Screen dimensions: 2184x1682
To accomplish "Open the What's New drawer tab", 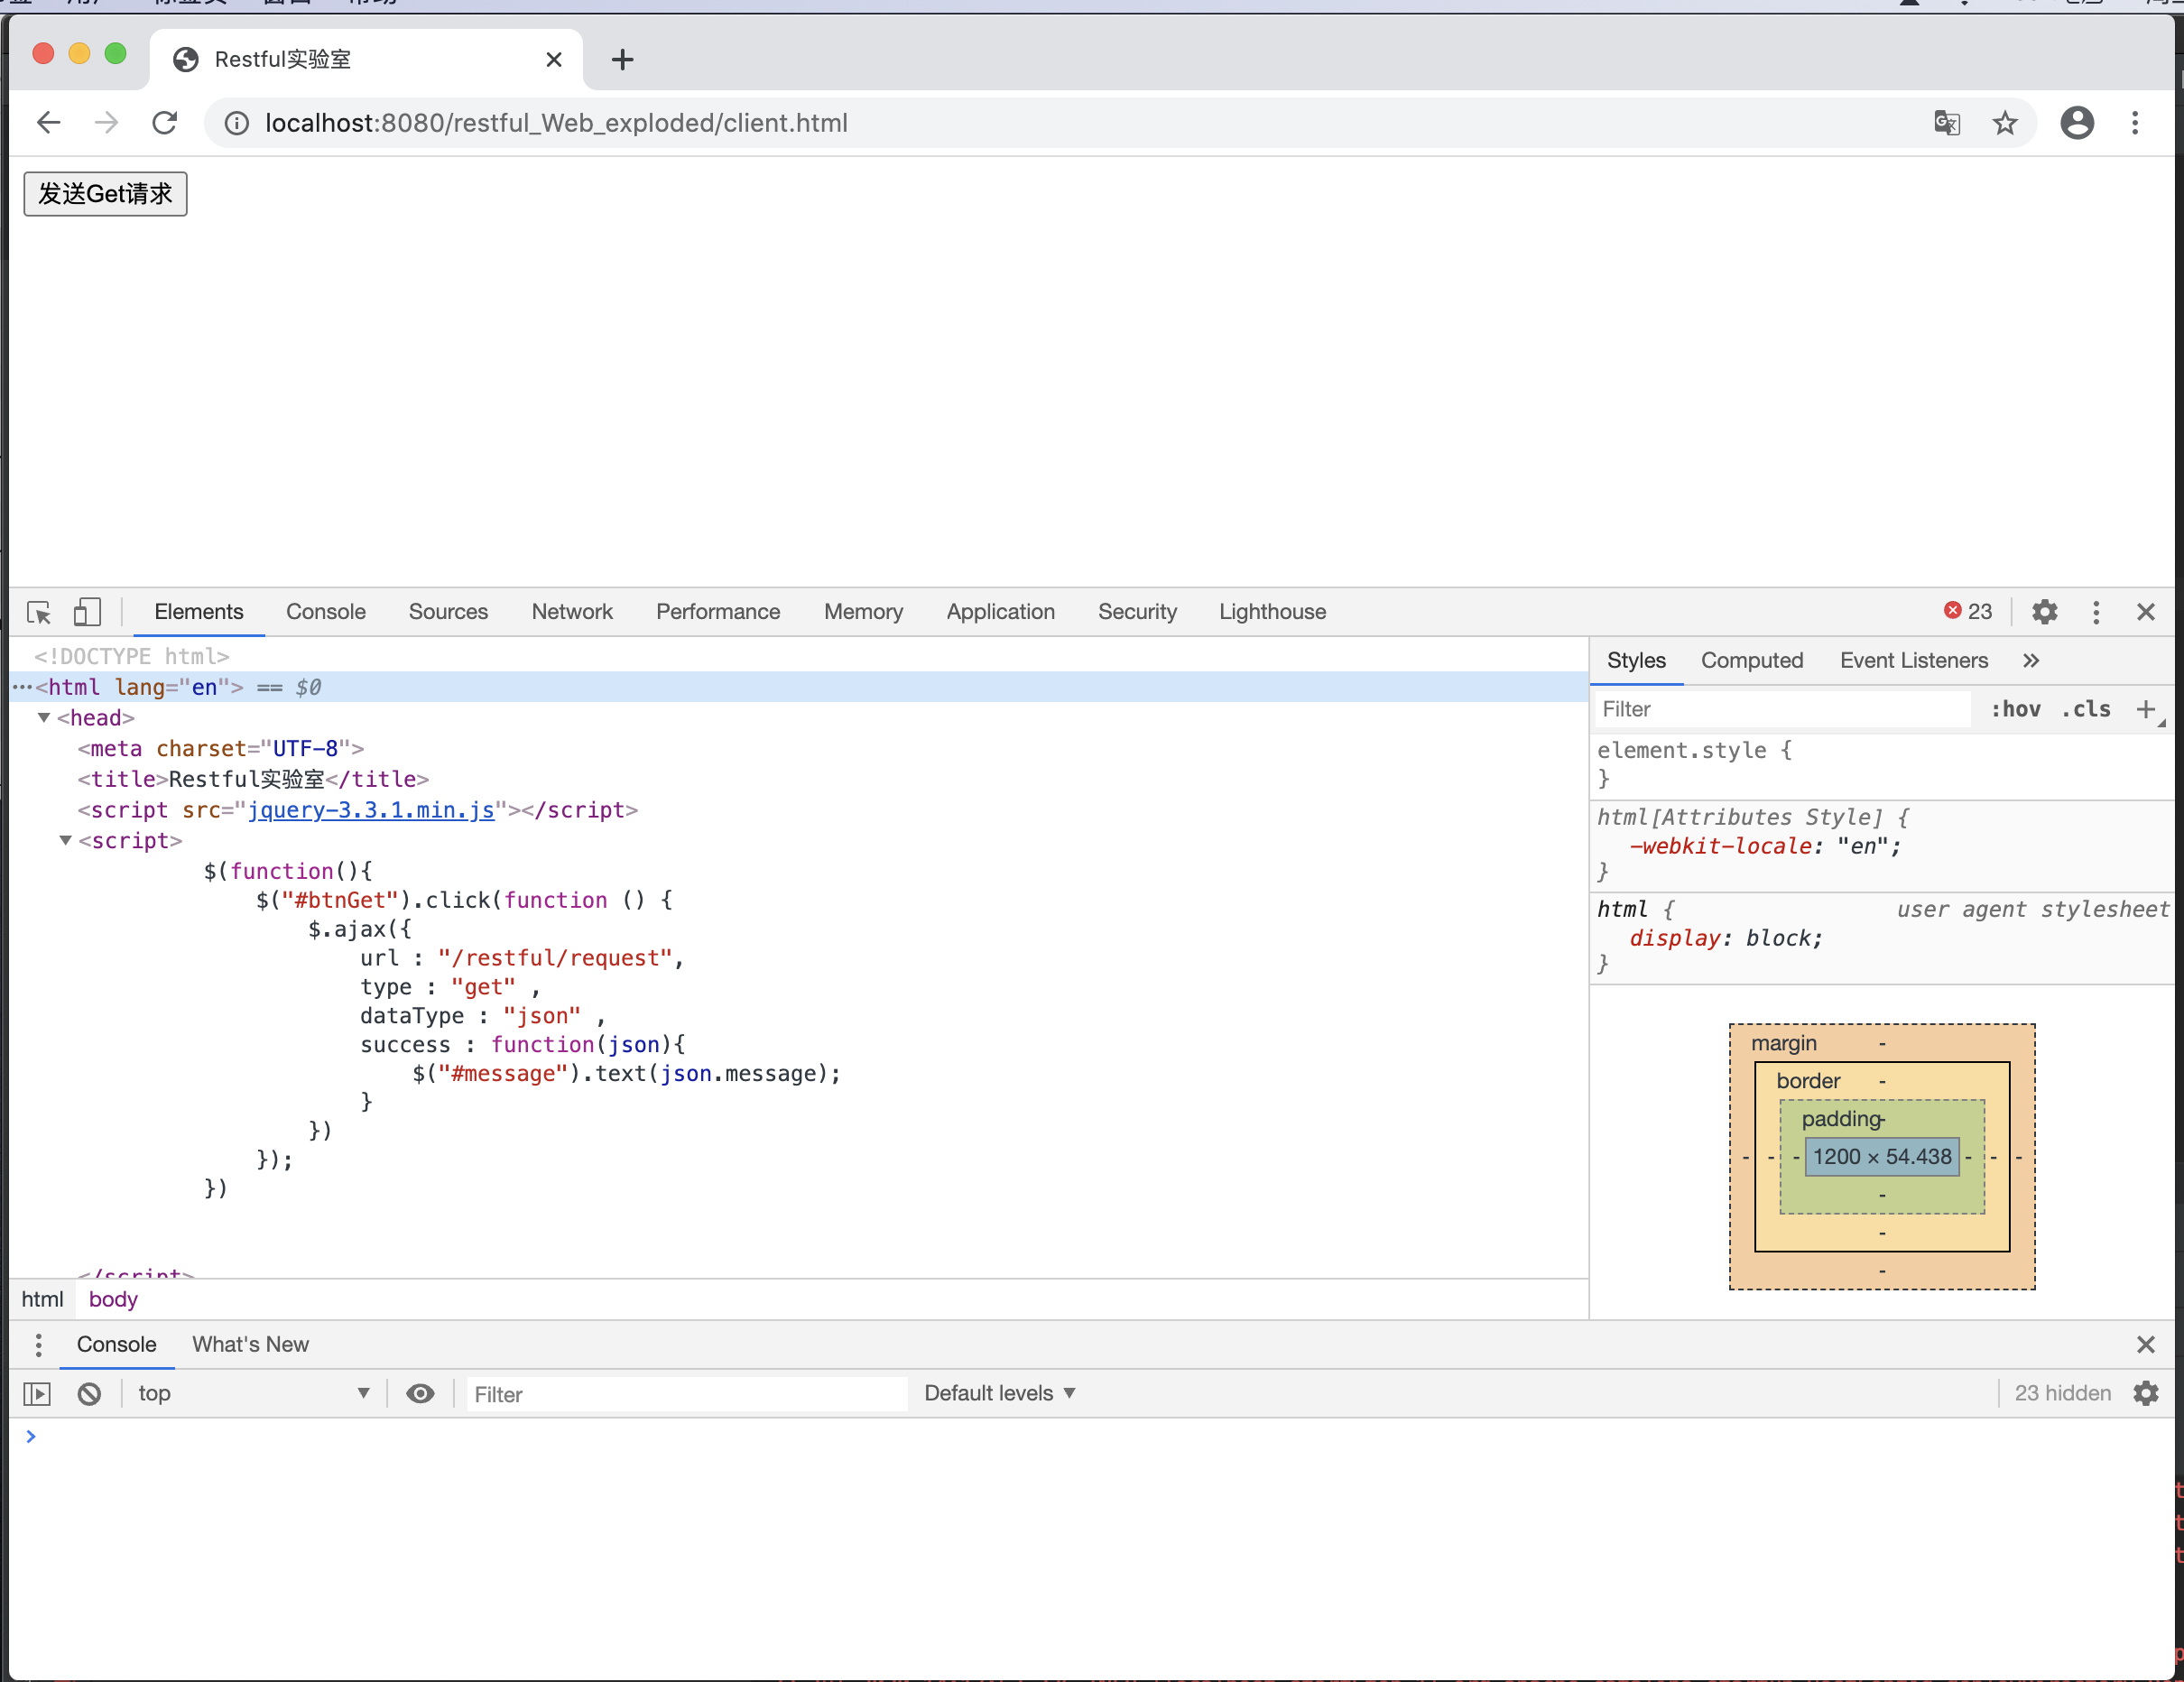I will 250,1345.
